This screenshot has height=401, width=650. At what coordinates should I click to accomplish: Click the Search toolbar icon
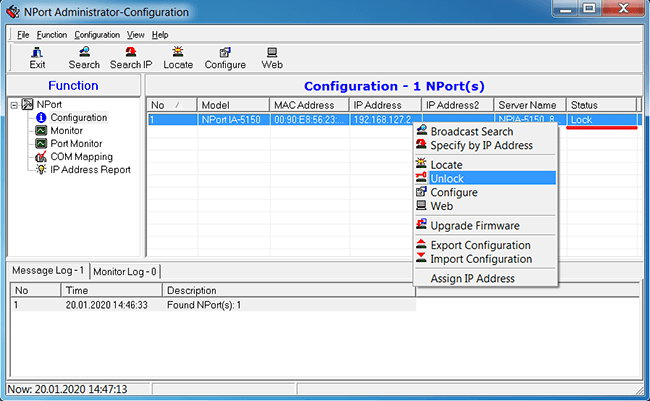pyautogui.click(x=84, y=52)
